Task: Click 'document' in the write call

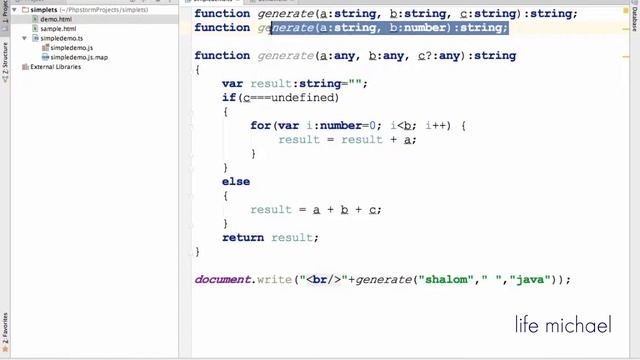Action: click(222, 280)
